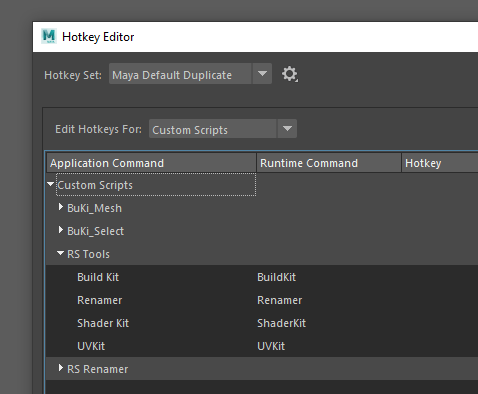Collapse the Custom Scripts tree node

pyautogui.click(x=51, y=184)
